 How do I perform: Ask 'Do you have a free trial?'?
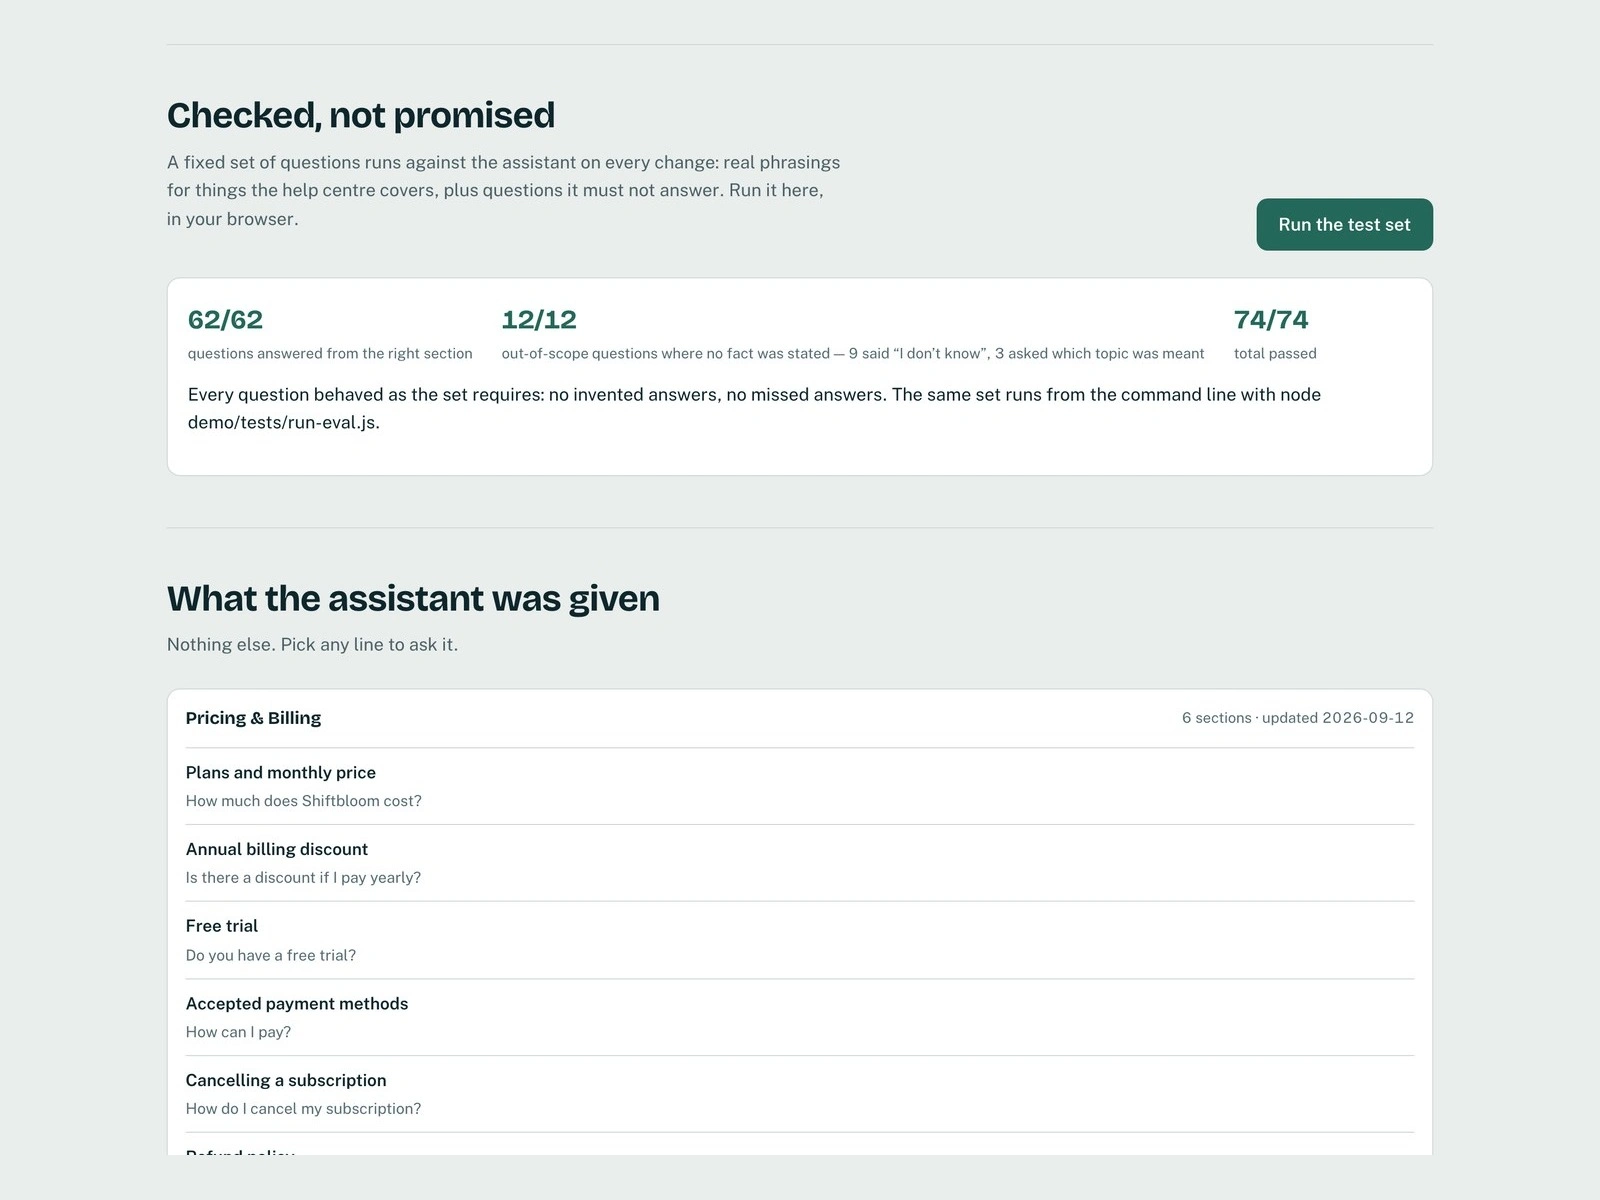click(x=271, y=955)
